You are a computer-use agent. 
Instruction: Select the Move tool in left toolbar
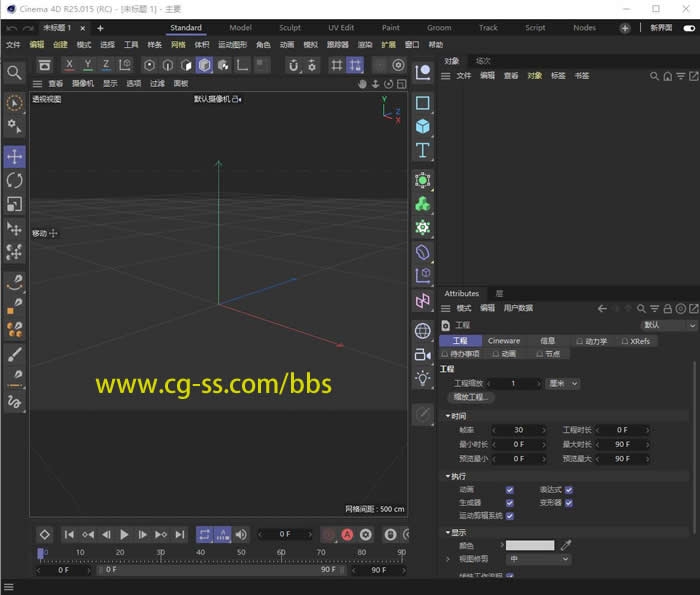tap(14, 157)
